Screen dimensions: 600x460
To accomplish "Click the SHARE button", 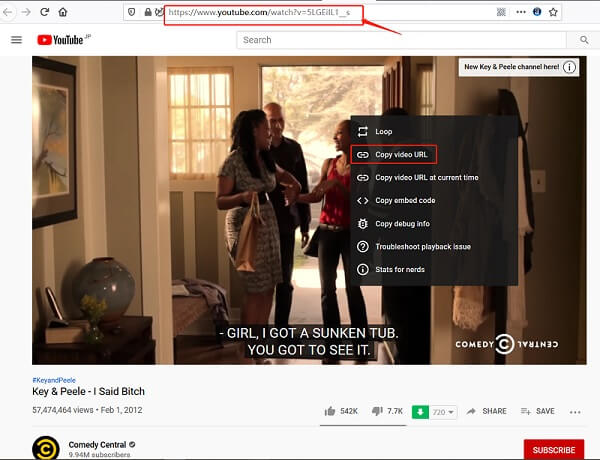I will [x=487, y=411].
